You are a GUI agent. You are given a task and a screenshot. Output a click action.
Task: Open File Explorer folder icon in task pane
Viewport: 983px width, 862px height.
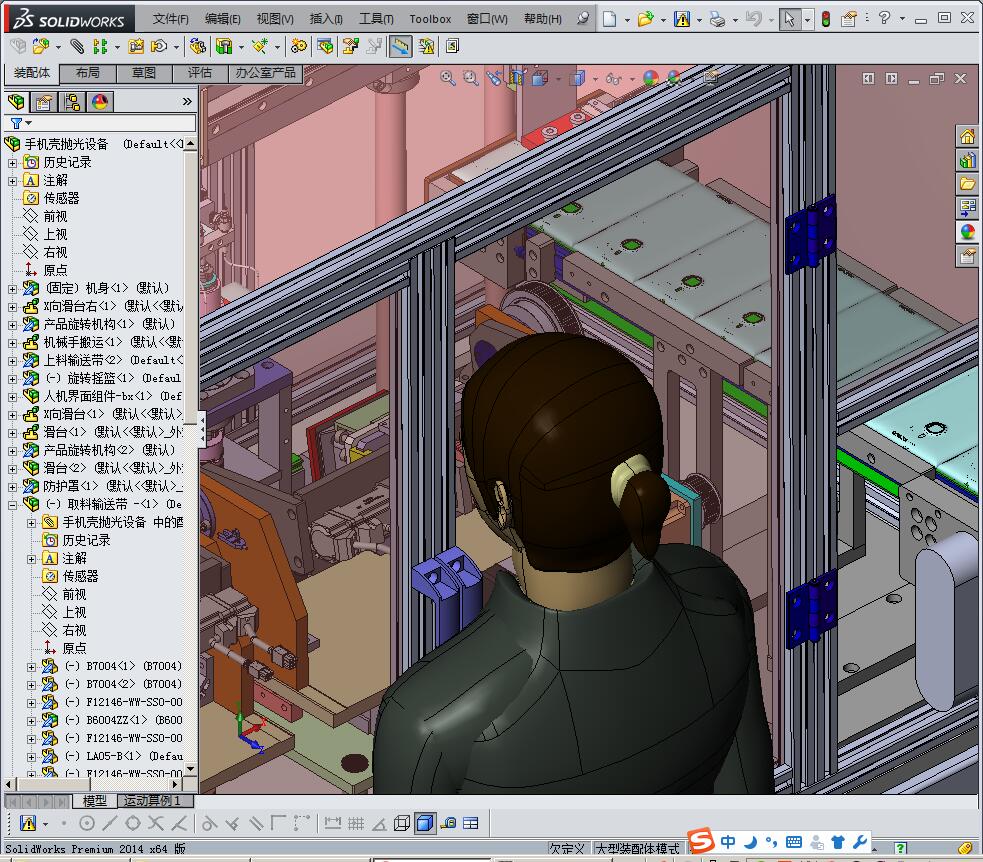(967, 184)
